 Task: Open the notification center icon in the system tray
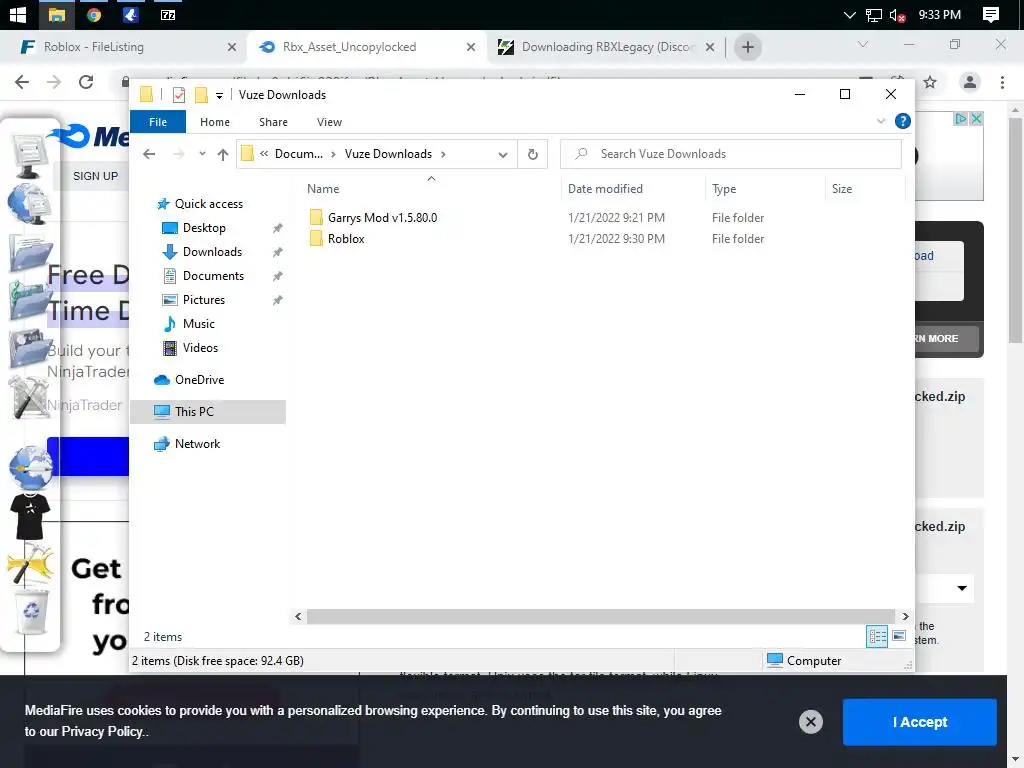point(991,14)
